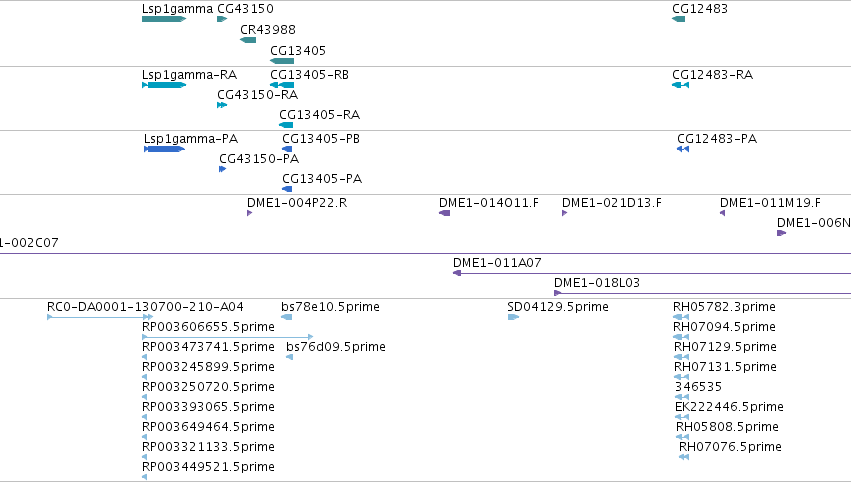
Task: Select CG43150-PA protein label
Action: tap(259, 158)
